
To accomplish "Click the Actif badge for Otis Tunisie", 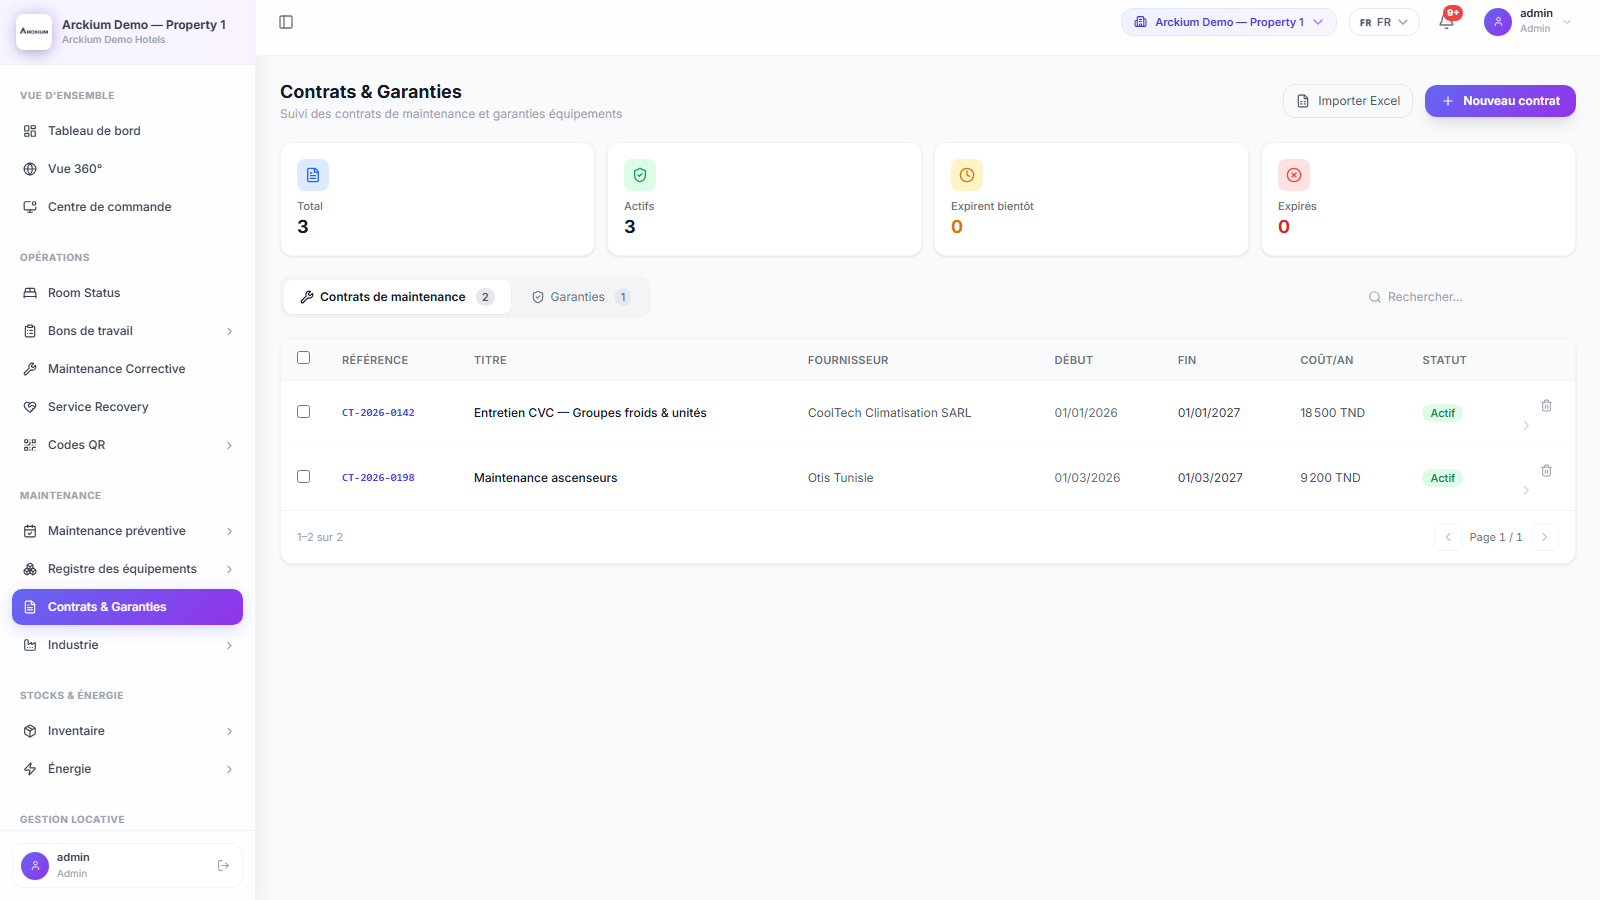I will [1442, 478].
